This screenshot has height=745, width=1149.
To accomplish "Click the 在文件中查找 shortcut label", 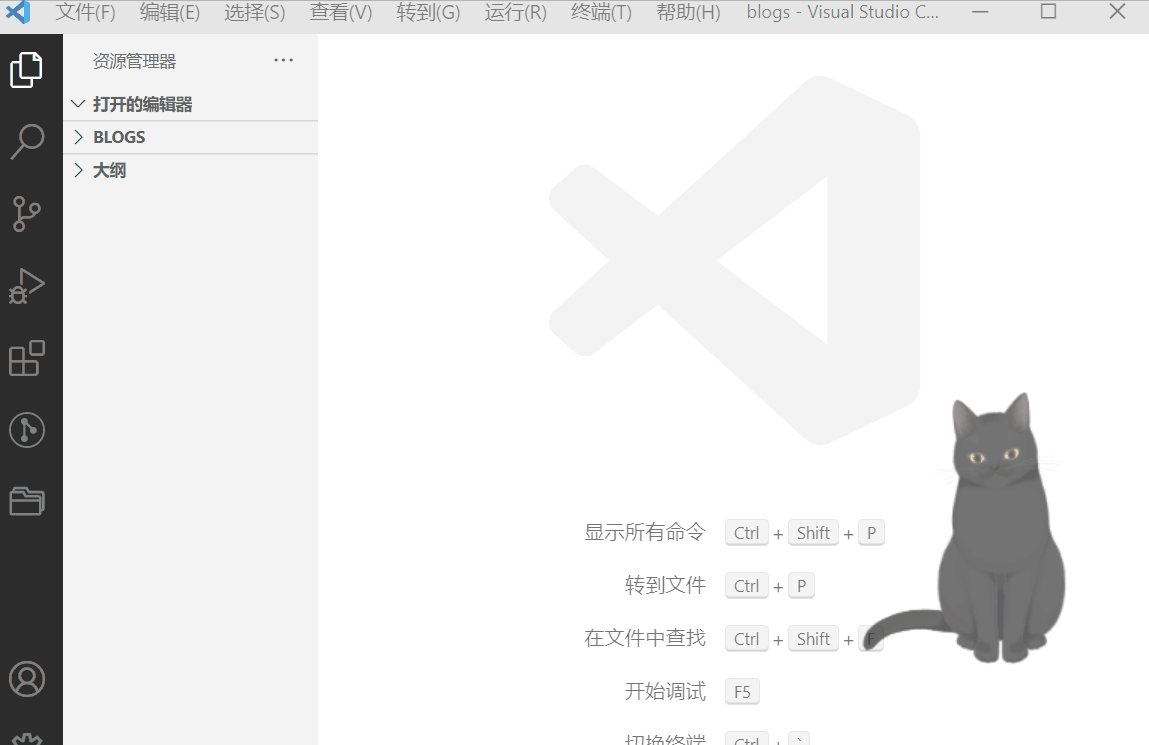I will 645,638.
